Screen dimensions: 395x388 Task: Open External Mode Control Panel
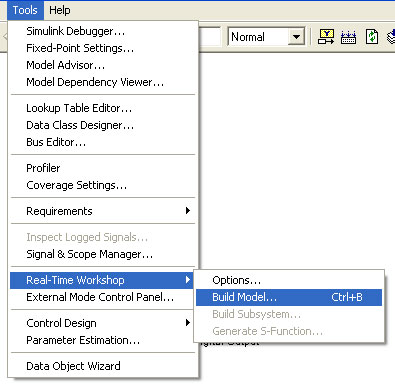pos(103,297)
